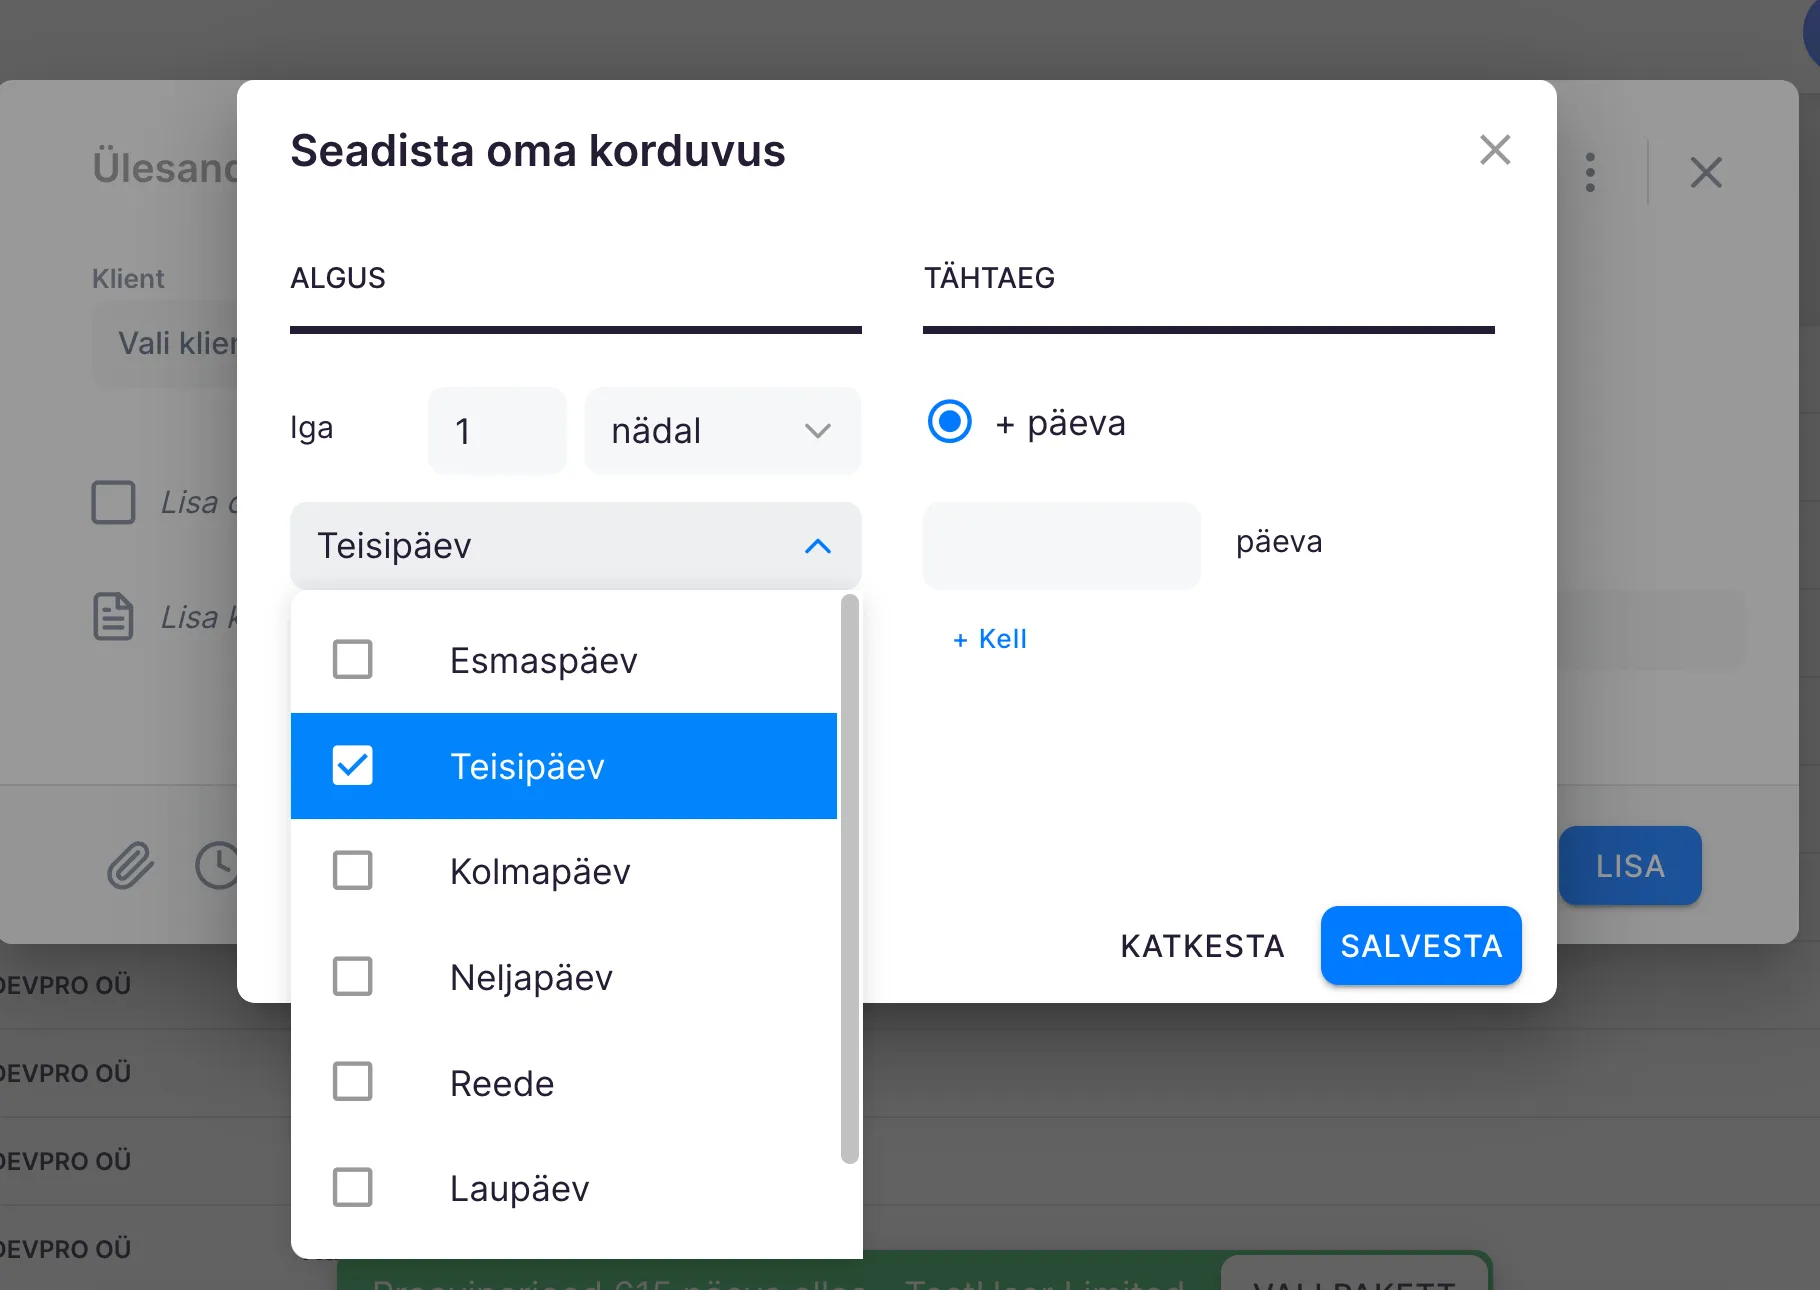
Task: Close the background task panel
Action: coord(1706,172)
